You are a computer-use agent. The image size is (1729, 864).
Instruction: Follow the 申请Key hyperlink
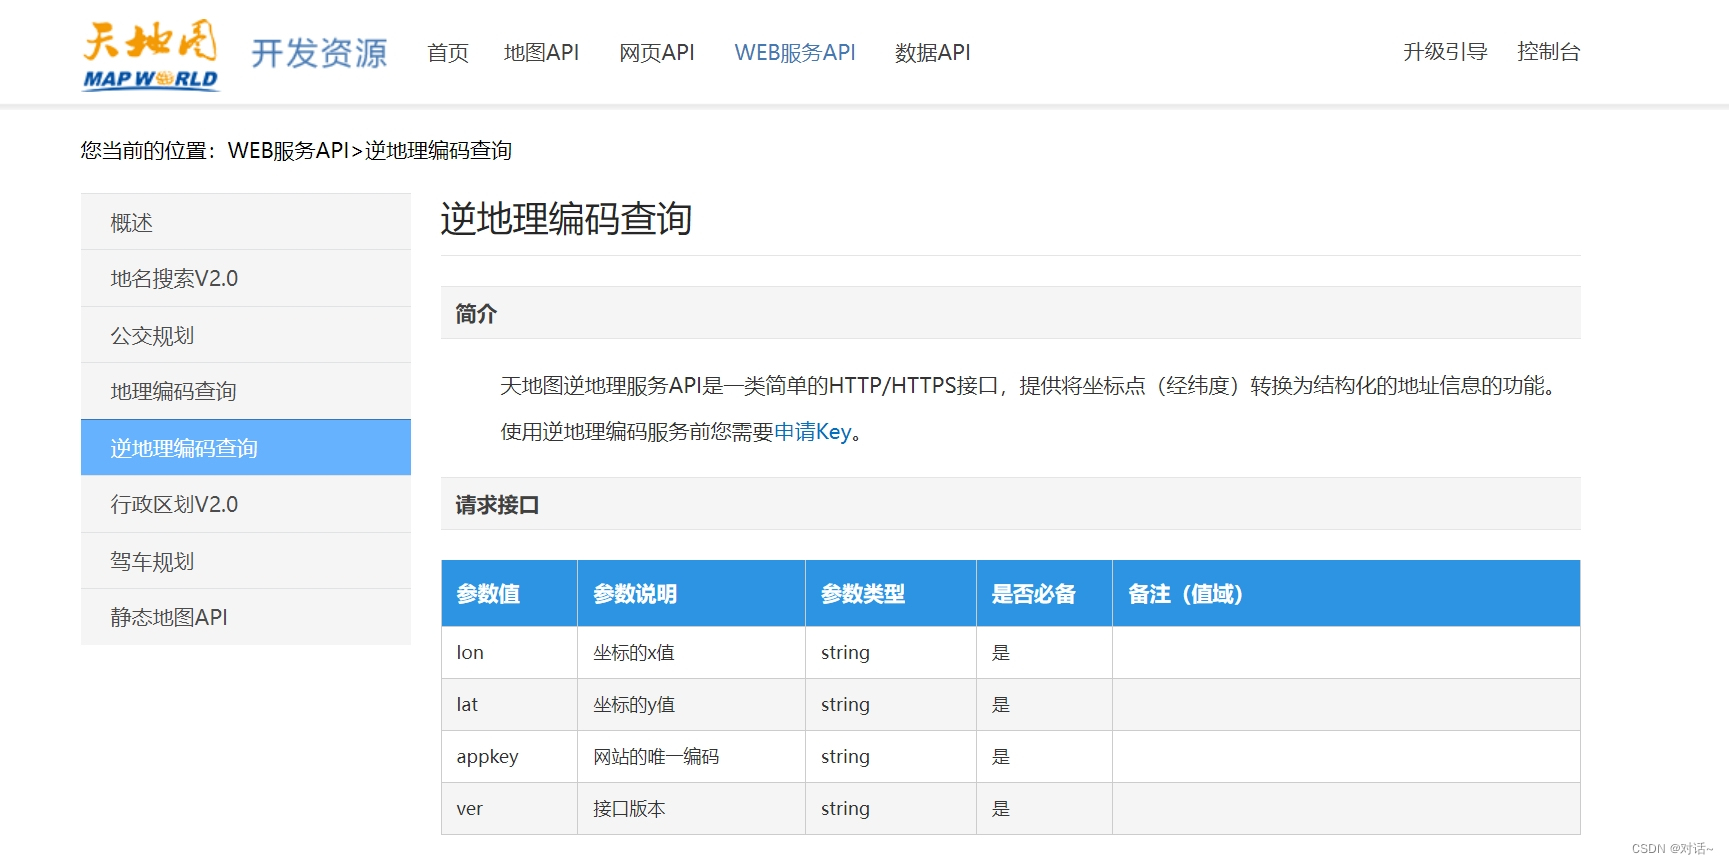click(x=813, y=432)
